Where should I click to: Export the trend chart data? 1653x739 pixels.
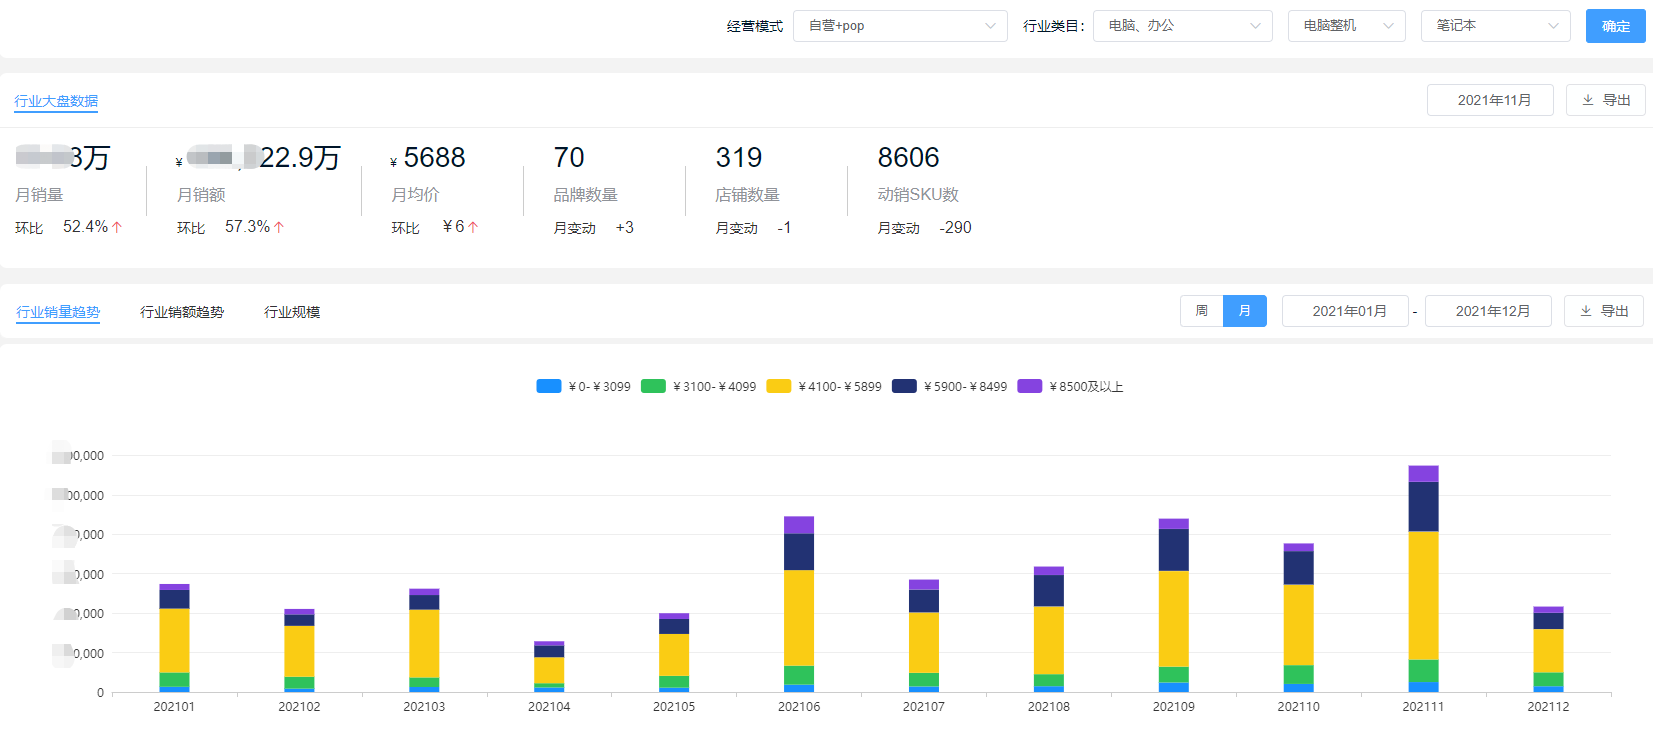1604,311
